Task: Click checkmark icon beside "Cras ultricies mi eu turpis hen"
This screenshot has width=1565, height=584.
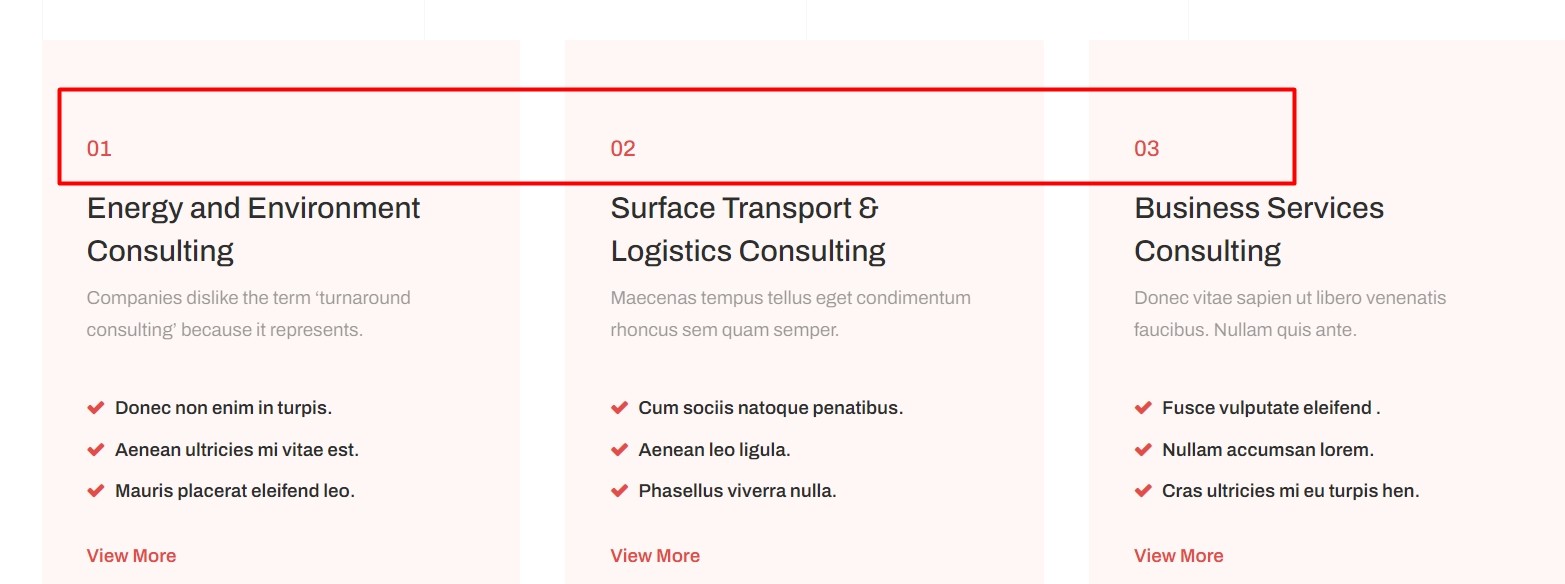Action: [x=1143, y=491]
